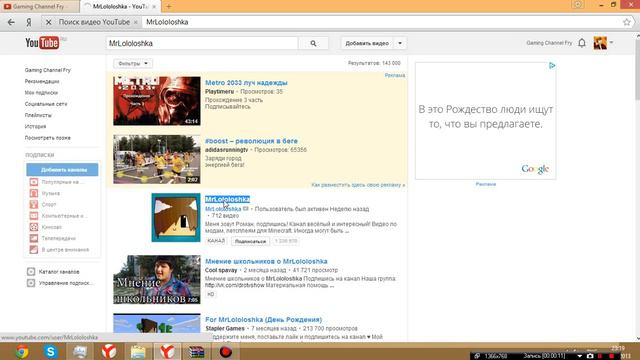Open the Мнение школьников video thumbnail
Screen dimensions: 640x360
pyautogui.click(x=157, y=280)
